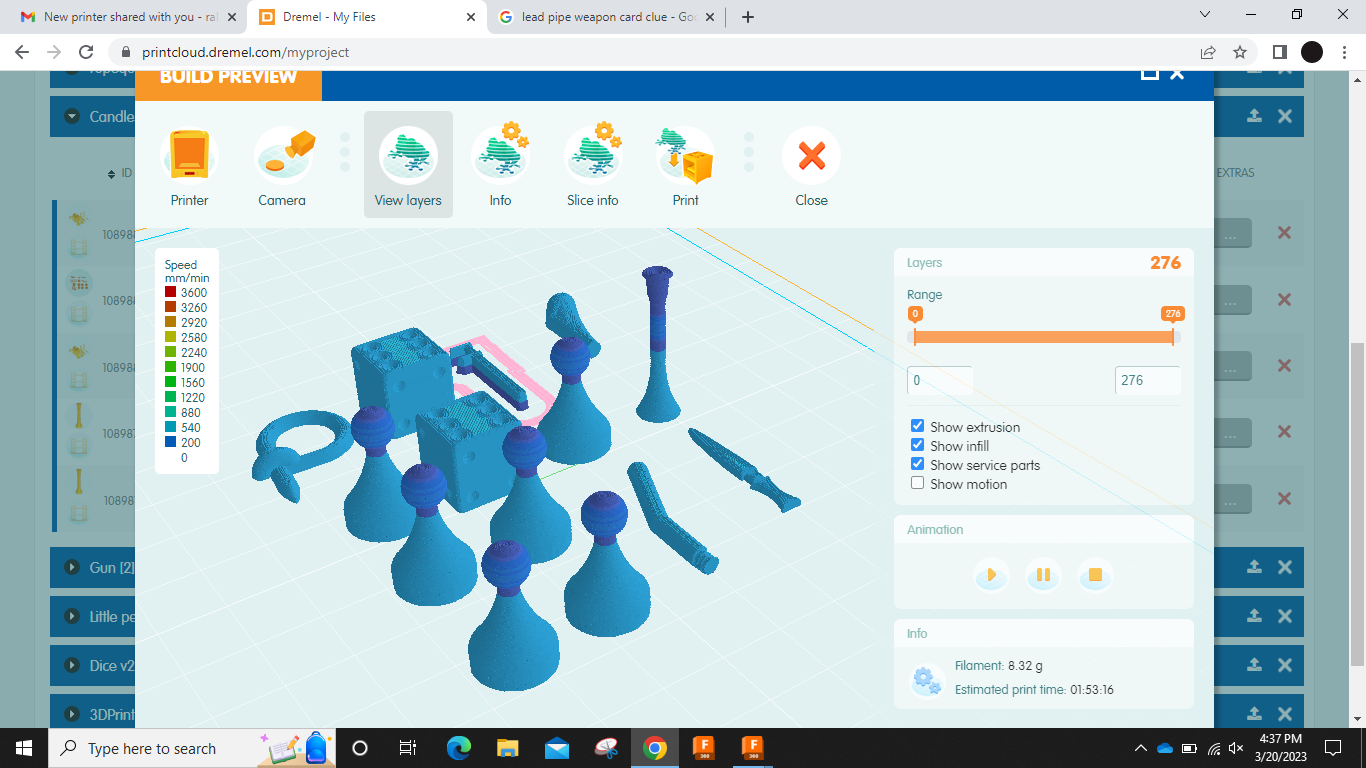The width and height of the screenshot is (1366, 768).
Task: Show hidden system tray icons
Action: pyautogui.click(x=1140, y=748)
